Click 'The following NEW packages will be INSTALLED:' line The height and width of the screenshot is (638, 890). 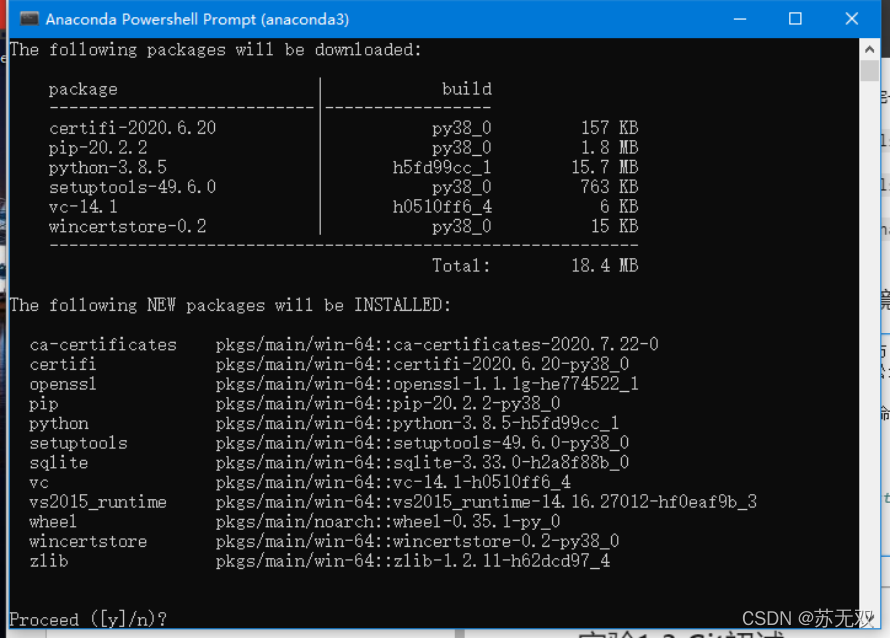[x=230, y=305]
